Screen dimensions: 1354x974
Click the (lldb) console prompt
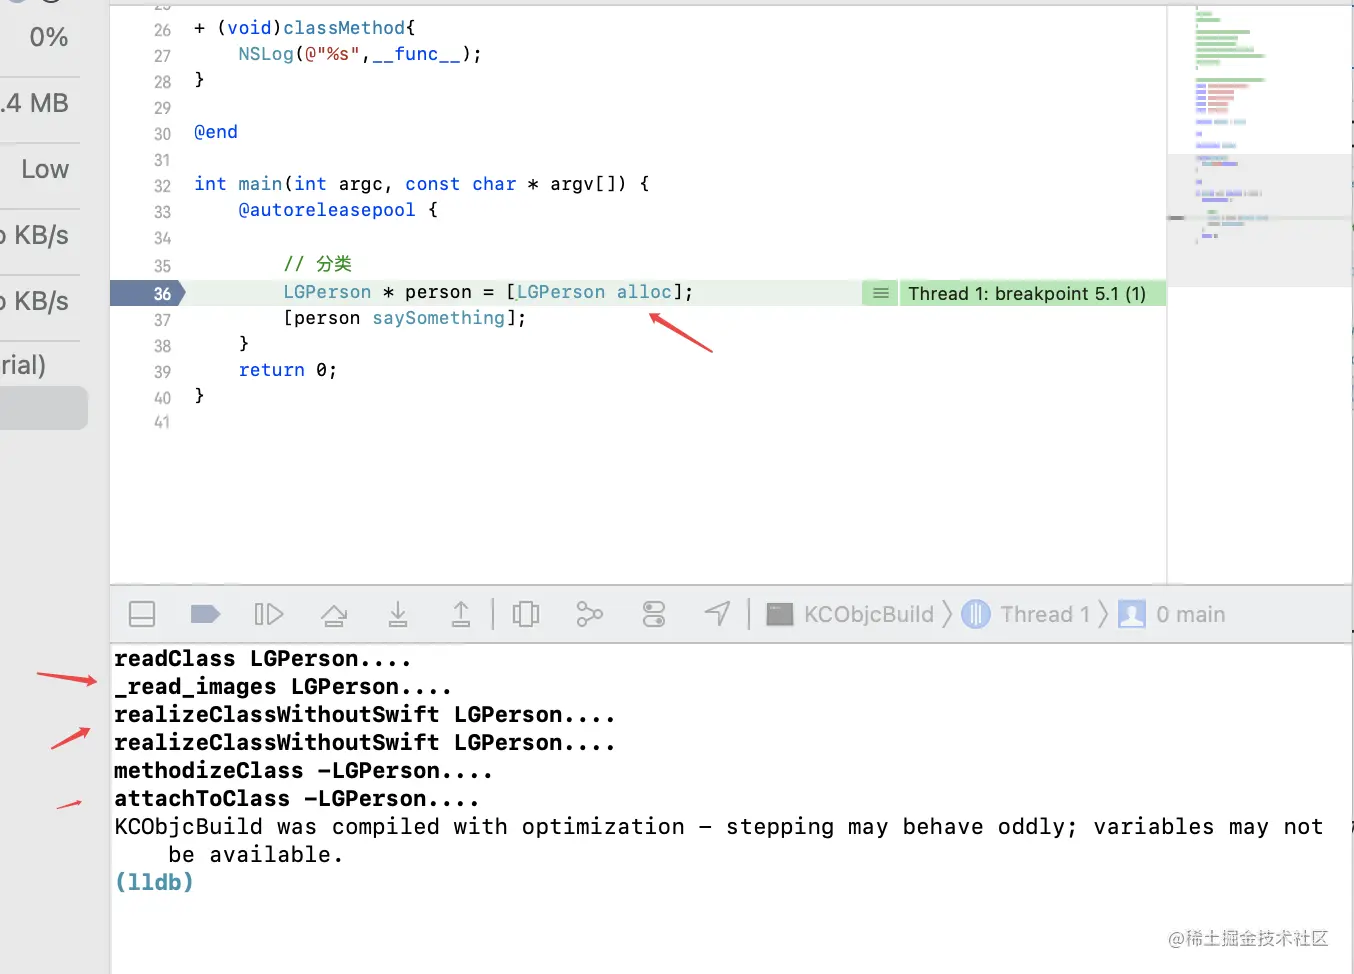(x=154, y=882)
